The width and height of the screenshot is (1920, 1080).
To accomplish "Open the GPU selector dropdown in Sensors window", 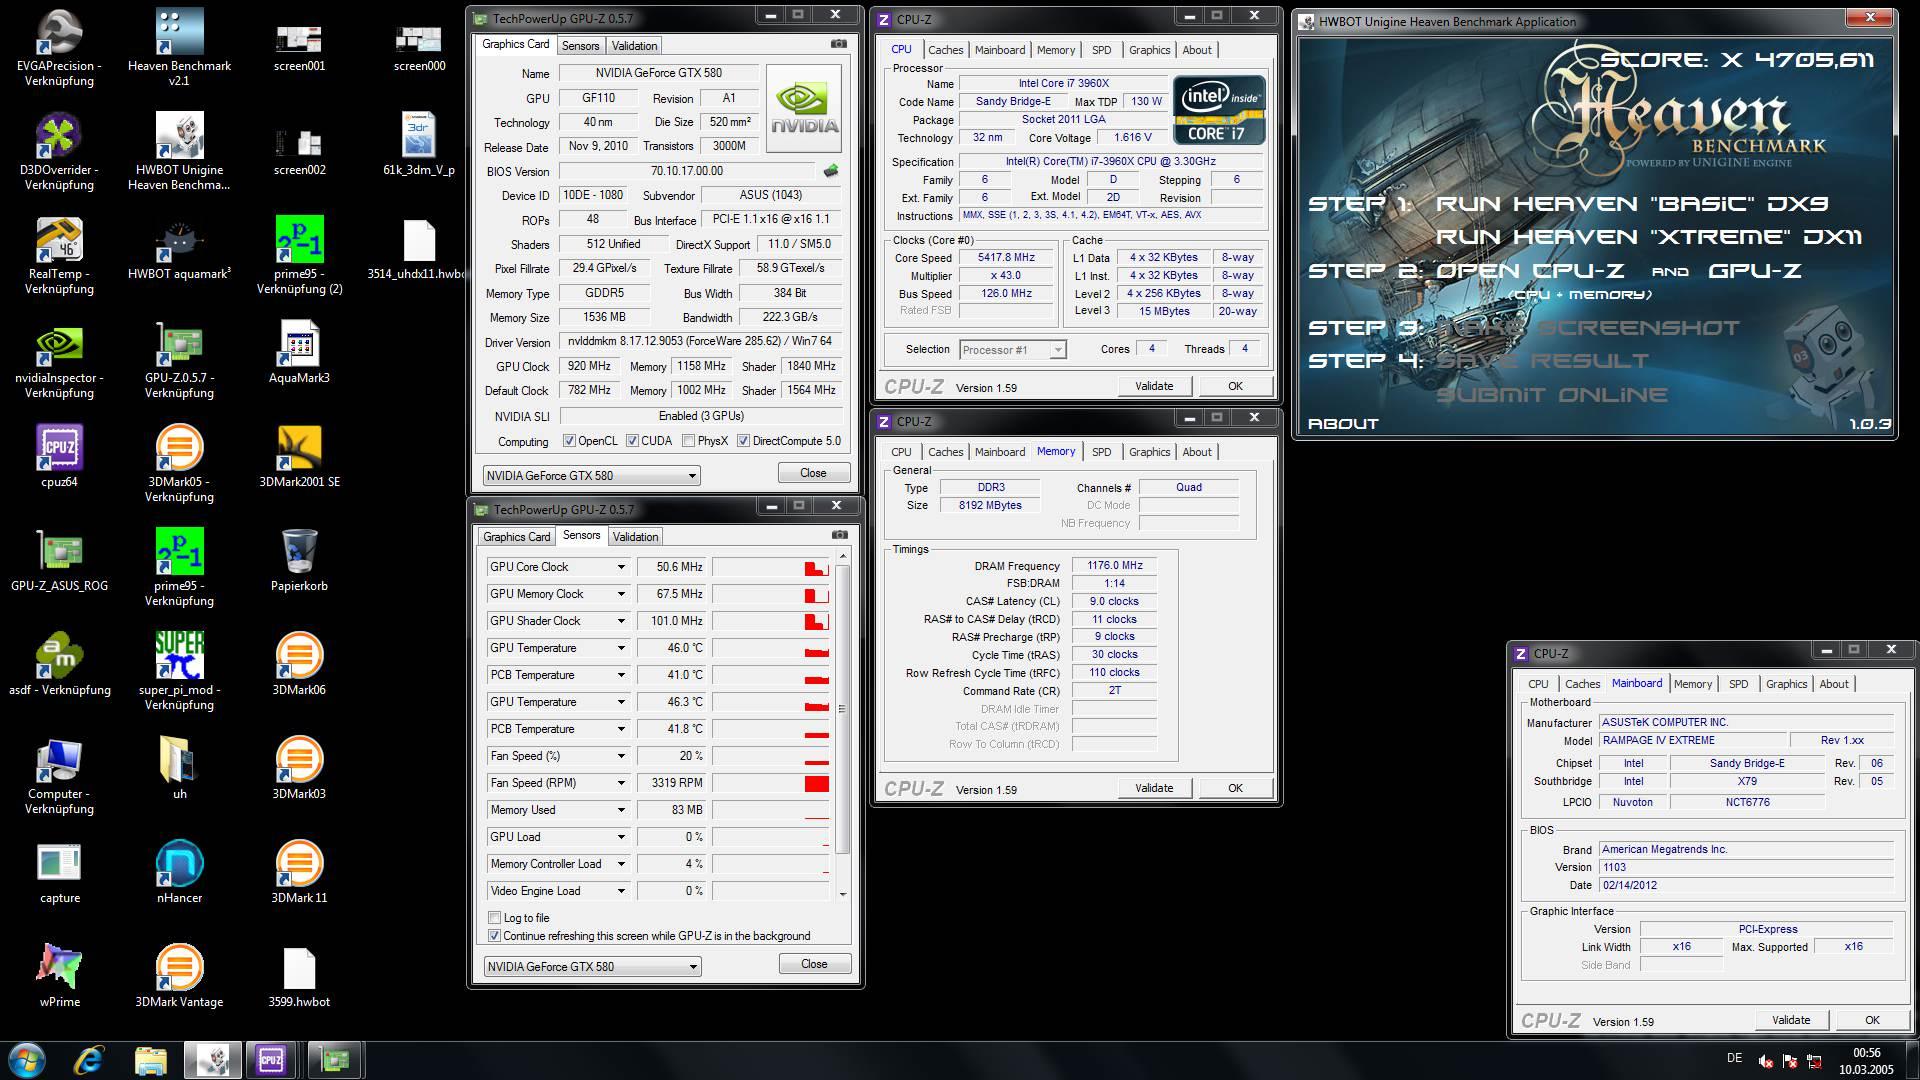I will 592,967.
